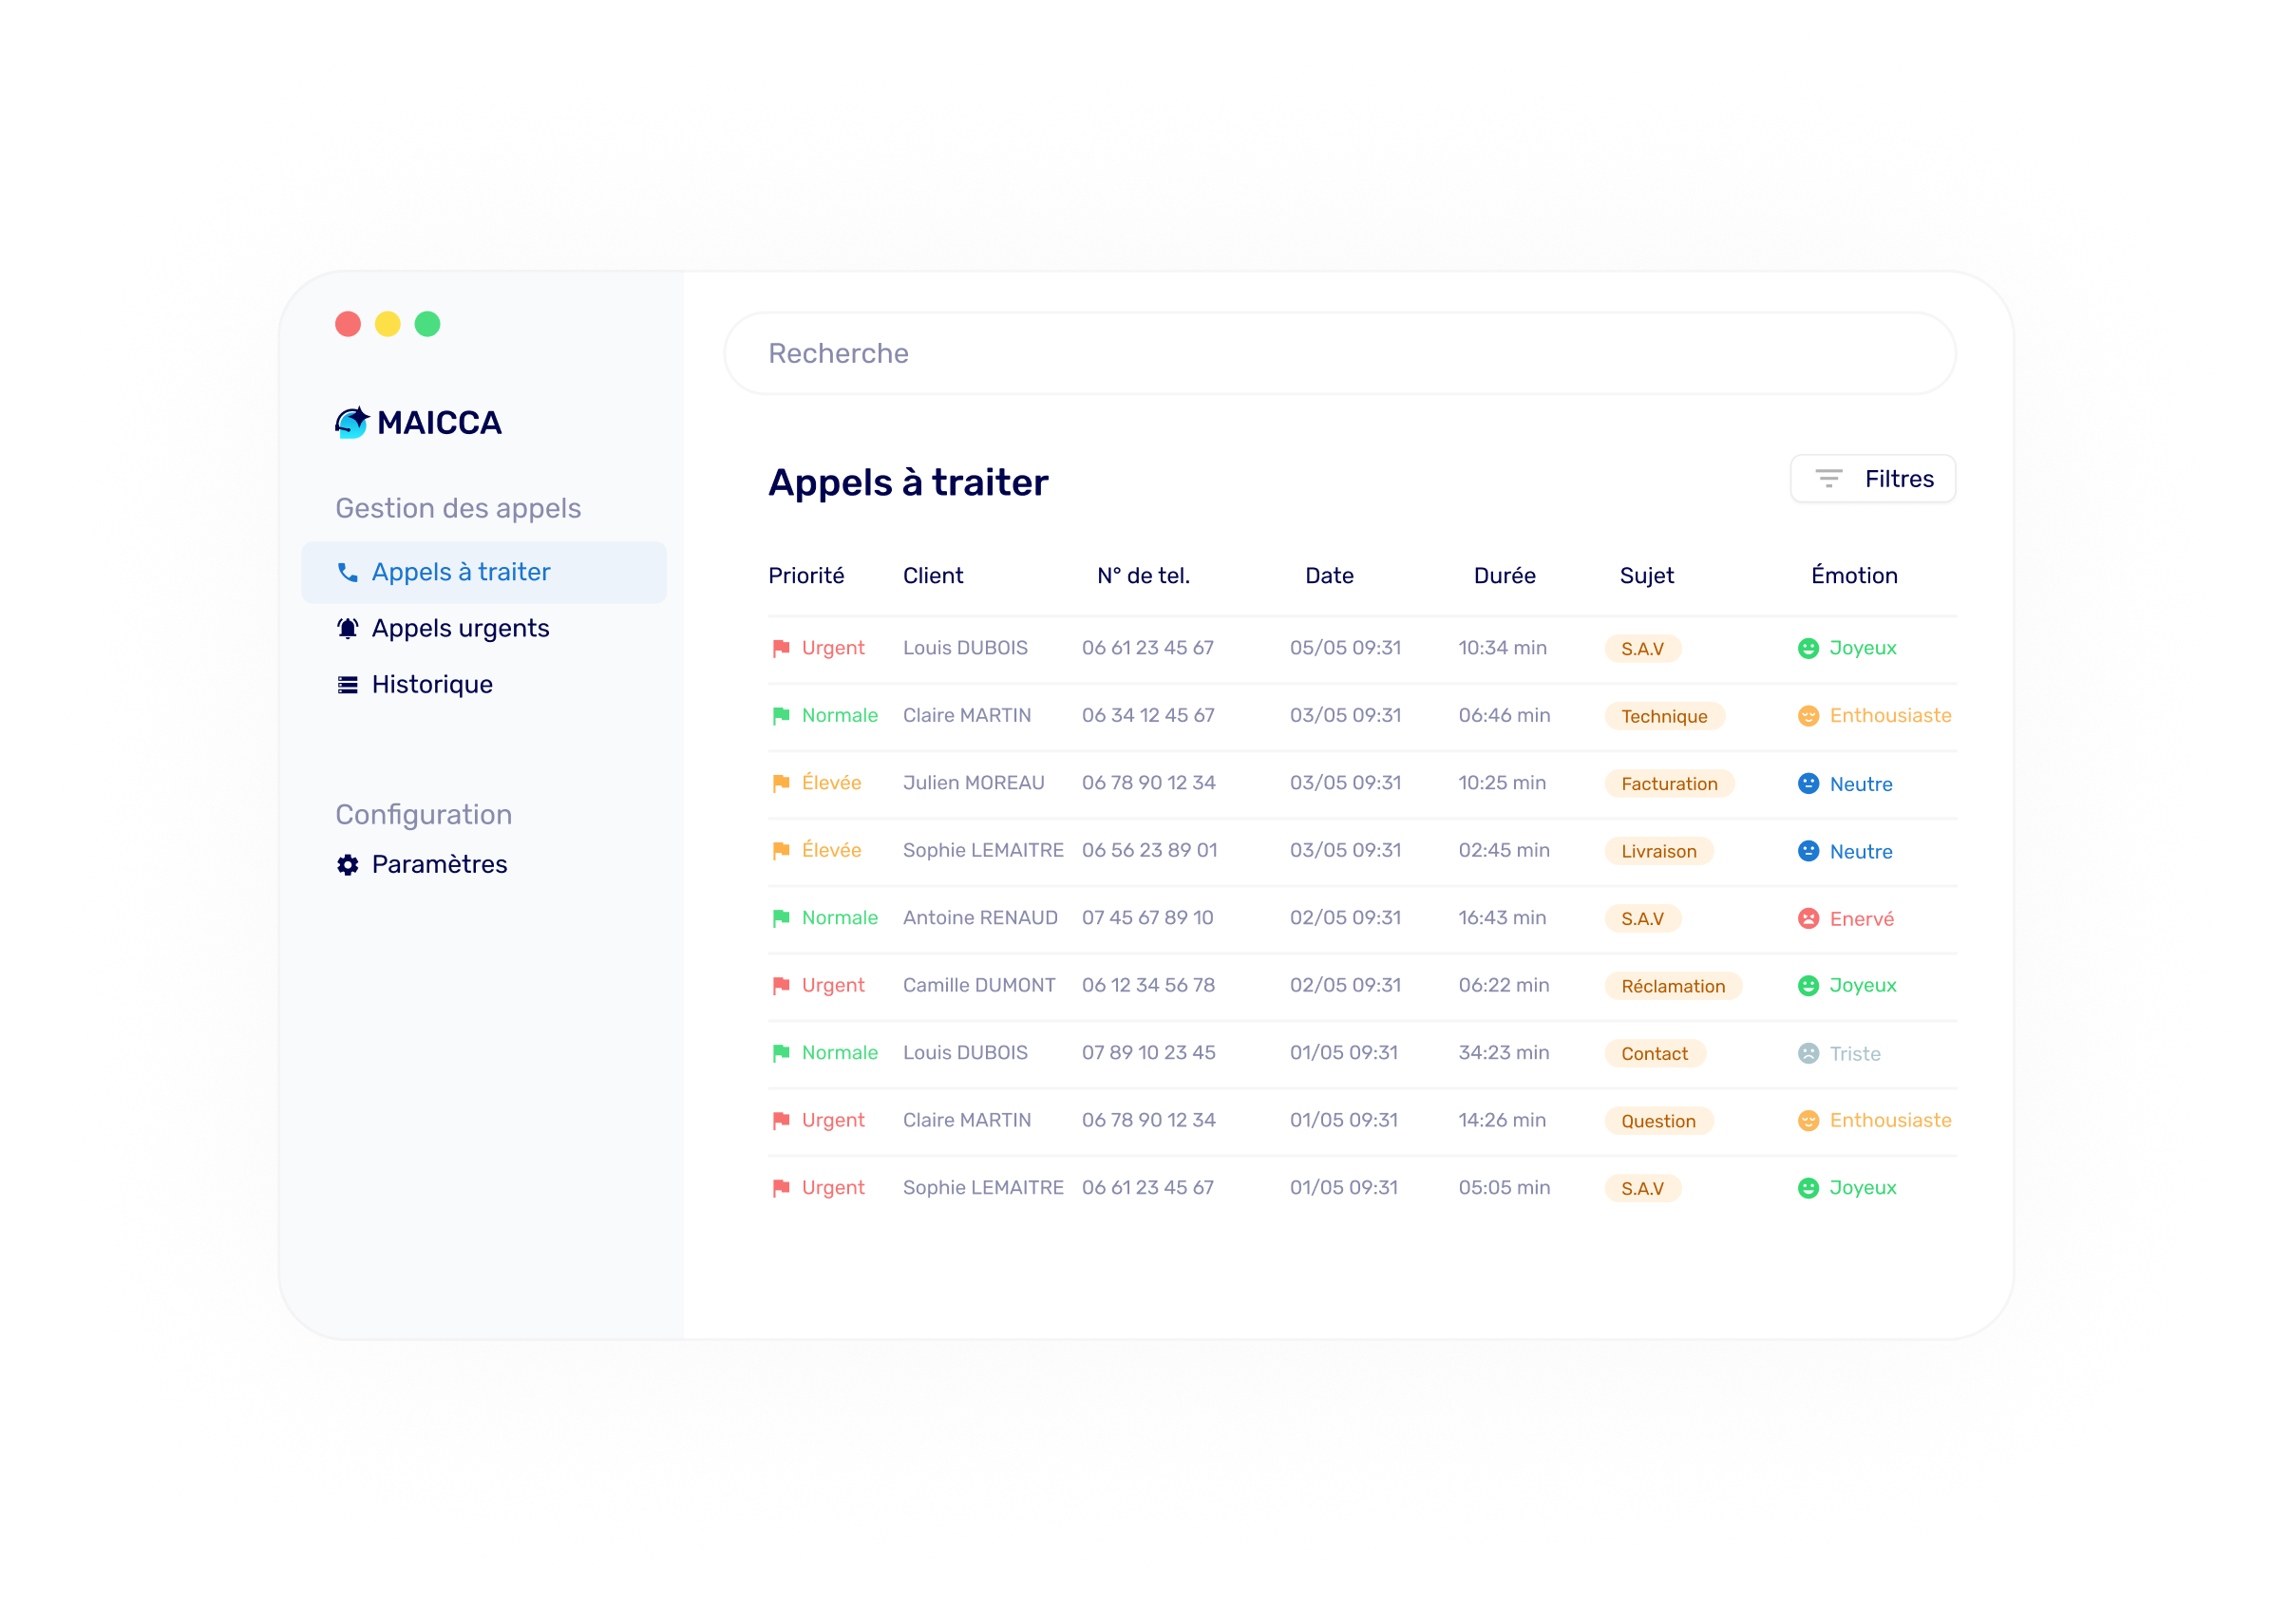Open the Filtres button
This screenshot has height=1624, width=2291.
tap(1873, 479)
